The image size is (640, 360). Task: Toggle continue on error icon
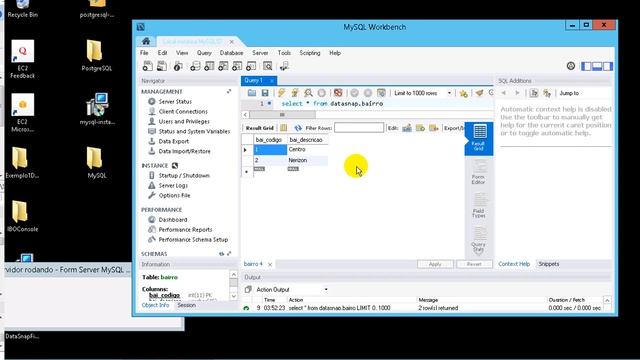tap(338, 93)
